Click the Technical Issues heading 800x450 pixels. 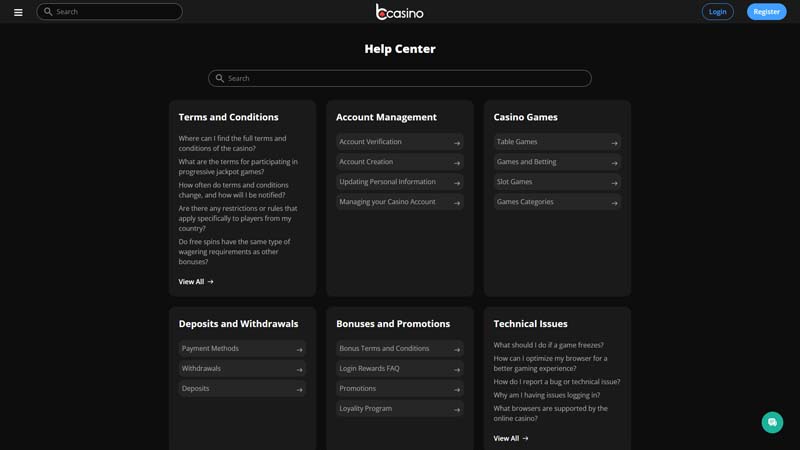pos(530,323)
